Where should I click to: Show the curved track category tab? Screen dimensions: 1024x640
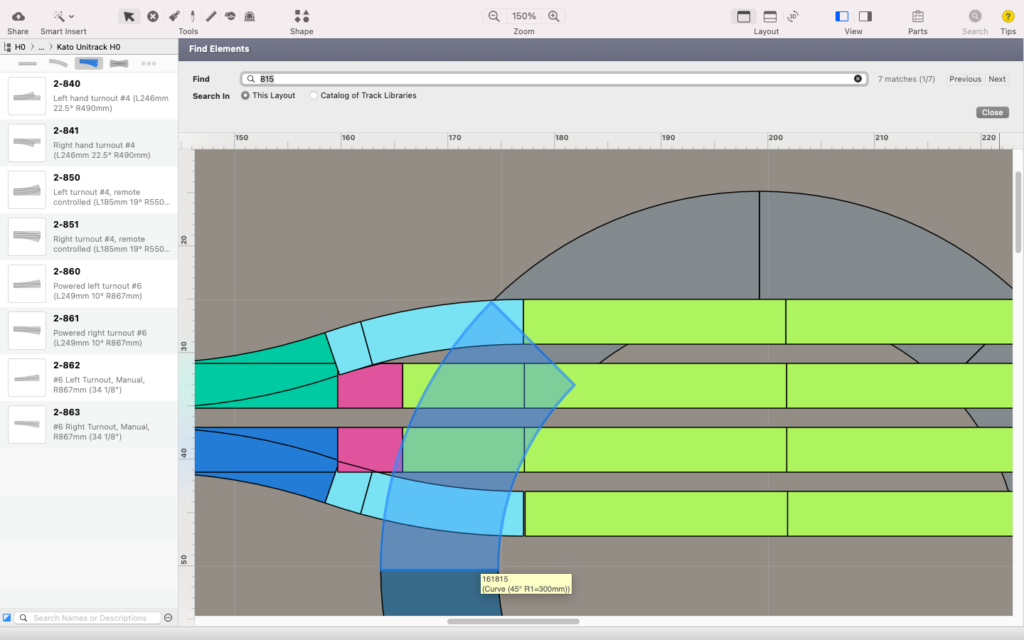pyautogui.click(x=58, y=63)
